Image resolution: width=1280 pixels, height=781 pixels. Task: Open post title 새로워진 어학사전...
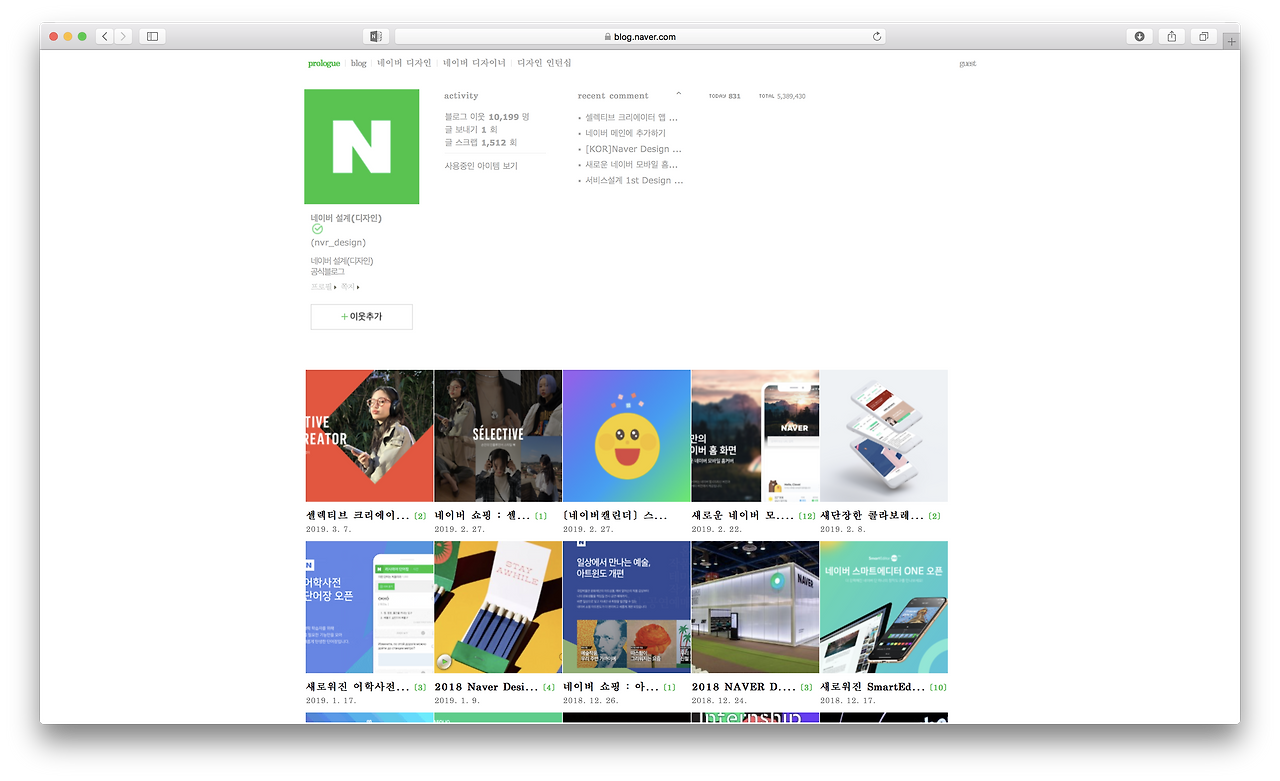358,687
